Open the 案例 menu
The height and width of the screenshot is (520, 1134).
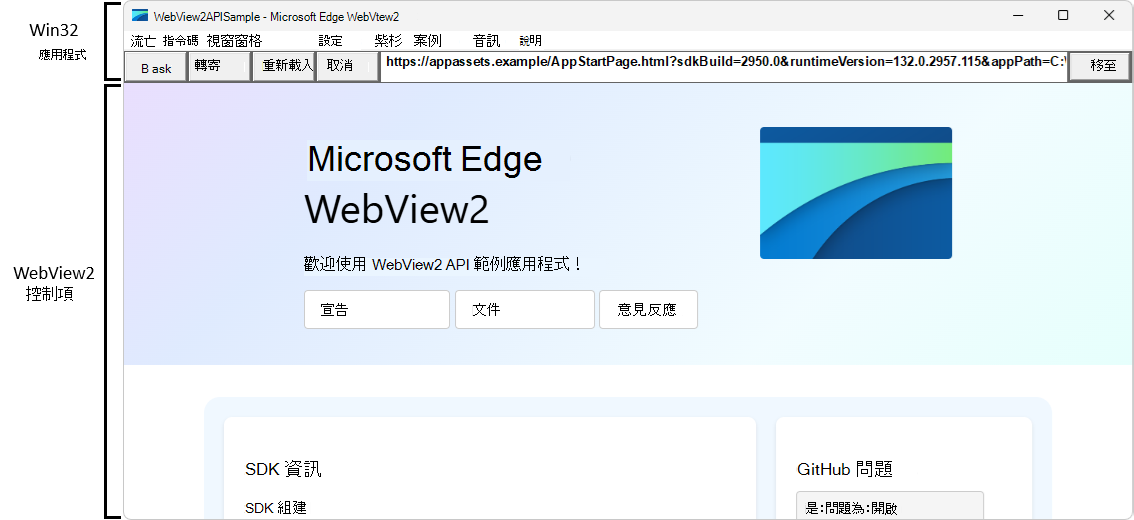pyautogui.click(x=427, y=41)
